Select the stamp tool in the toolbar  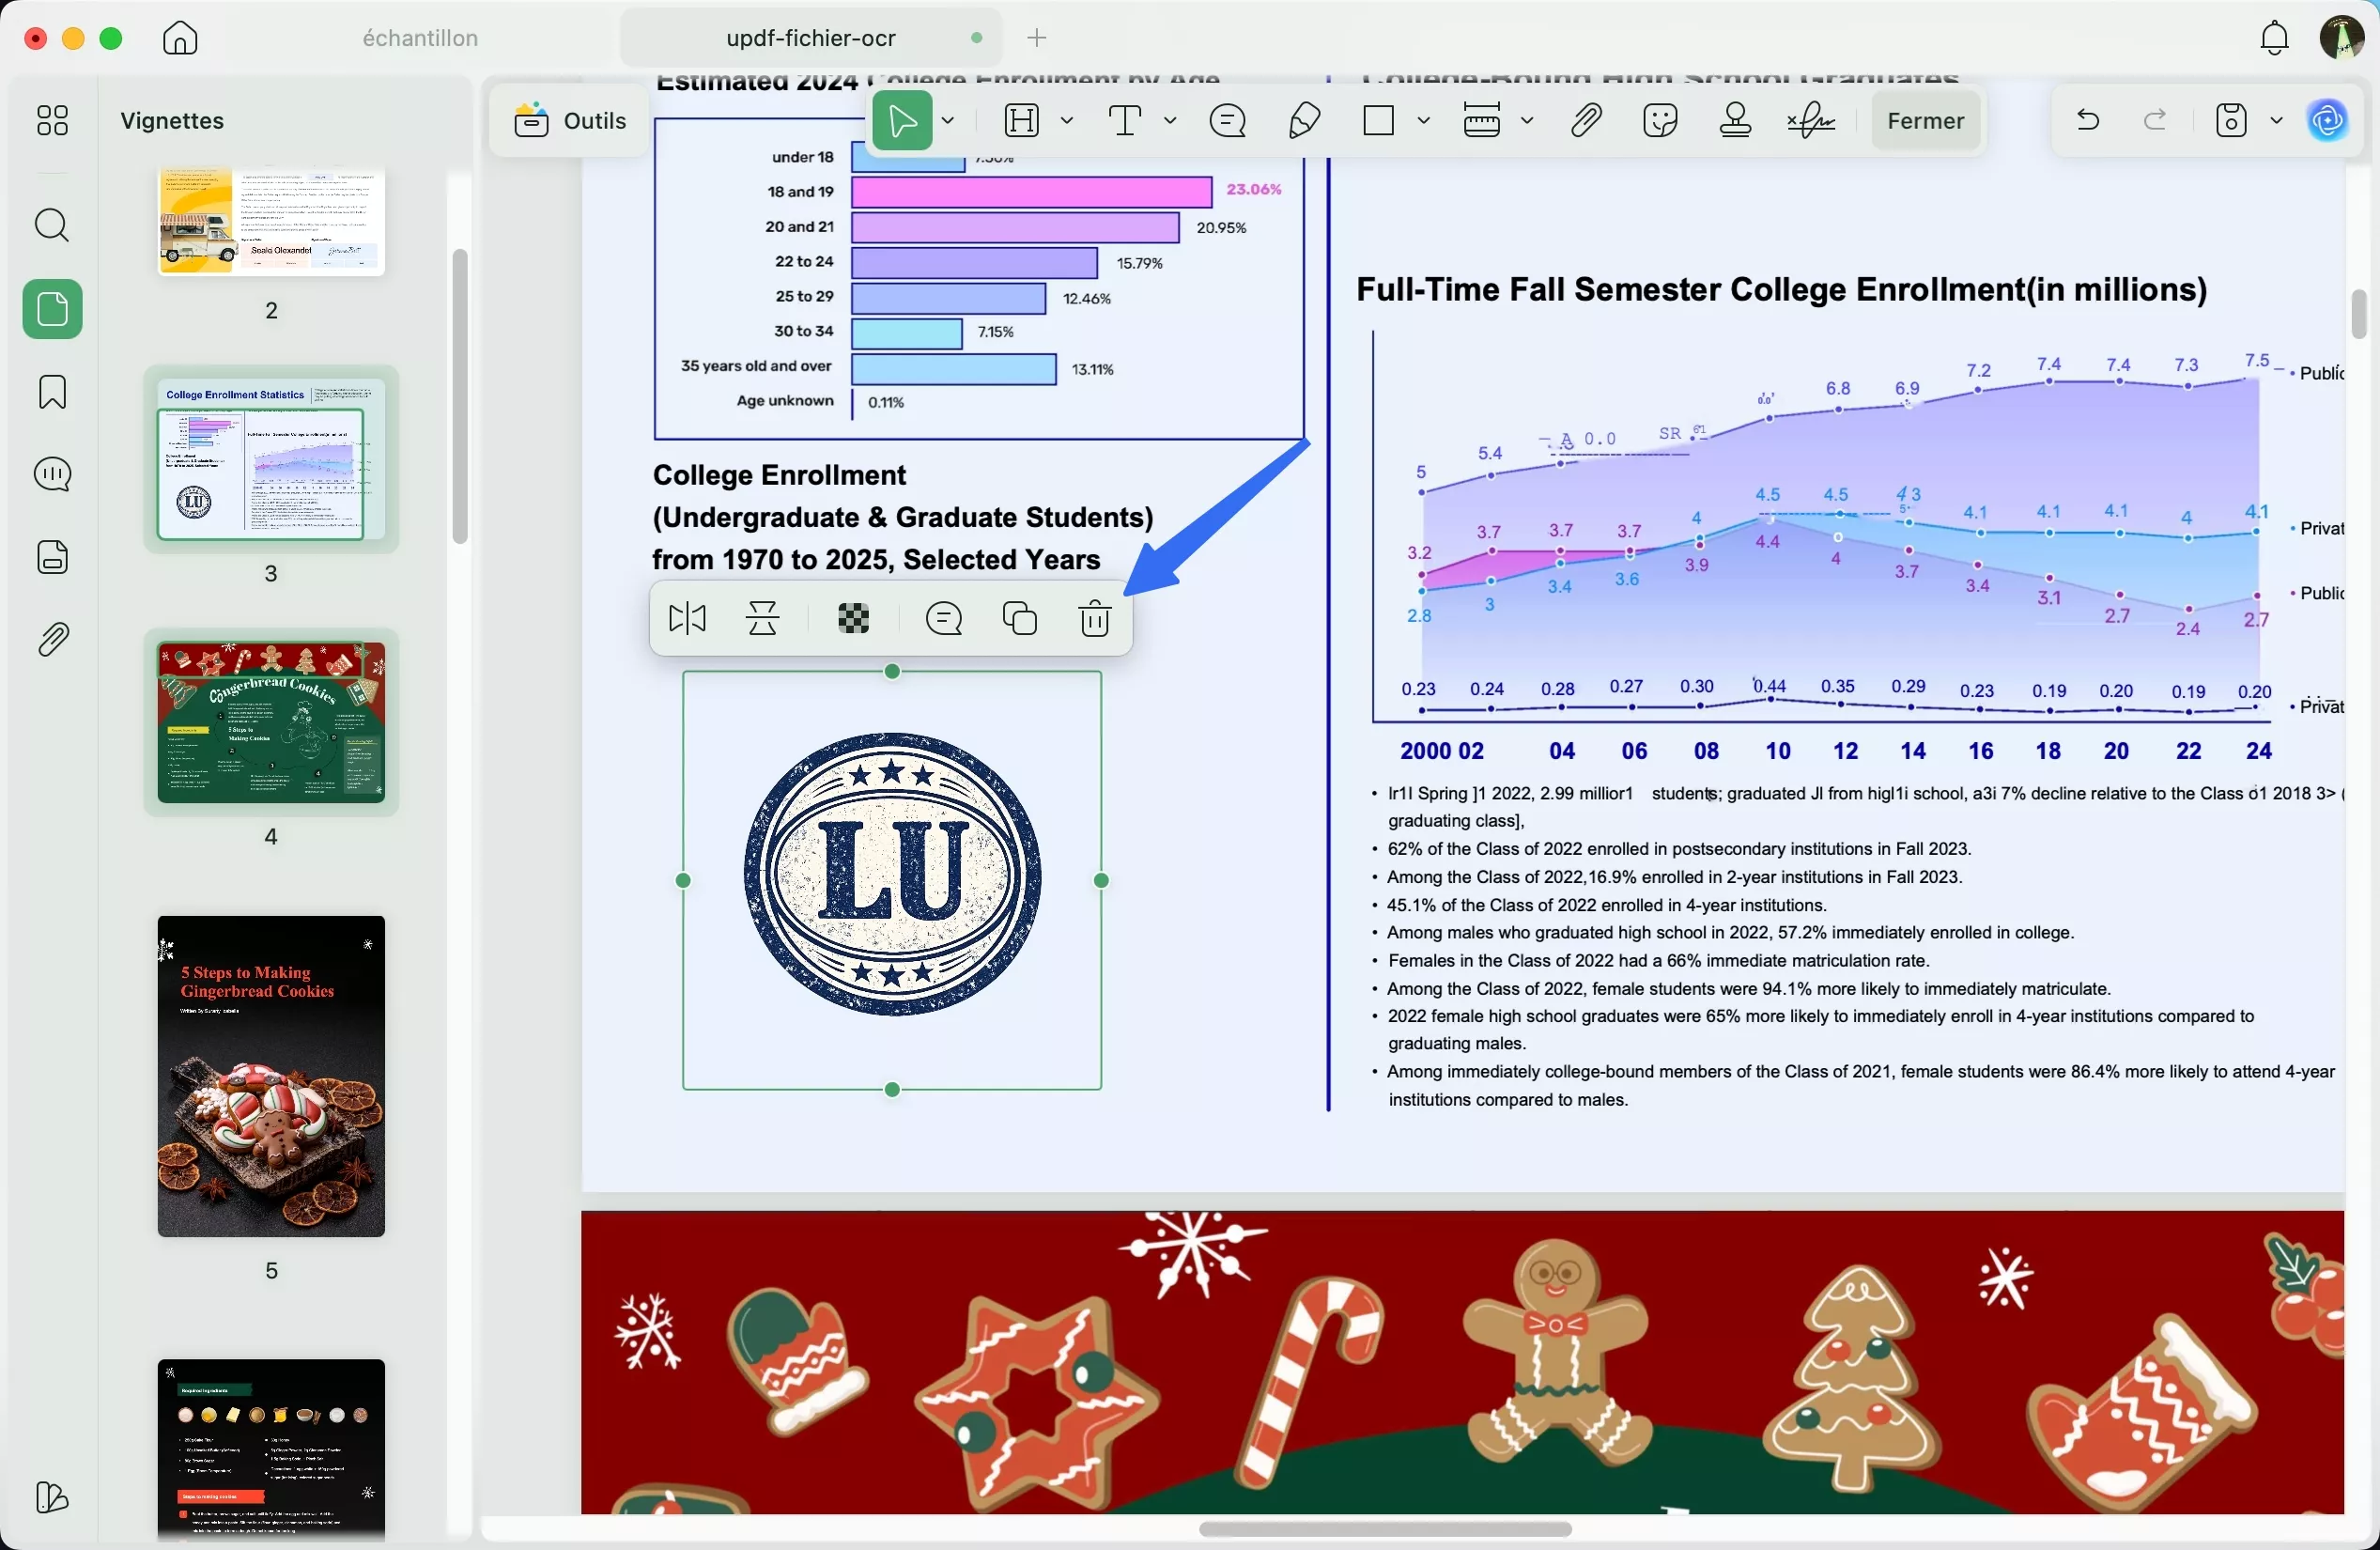(x=1735, y=121)
